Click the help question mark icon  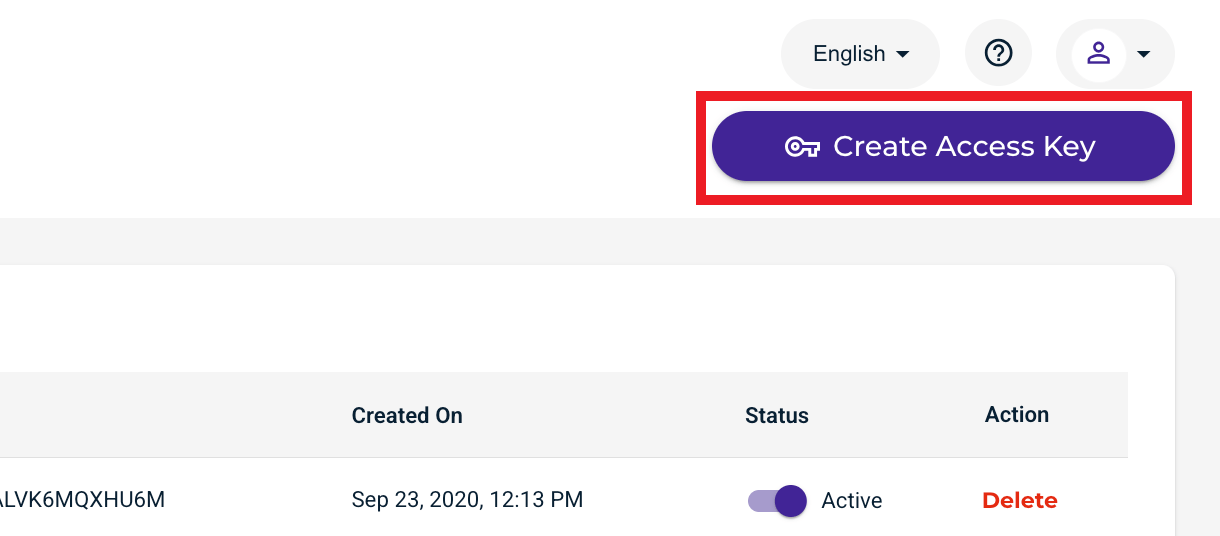click(998, 53)
